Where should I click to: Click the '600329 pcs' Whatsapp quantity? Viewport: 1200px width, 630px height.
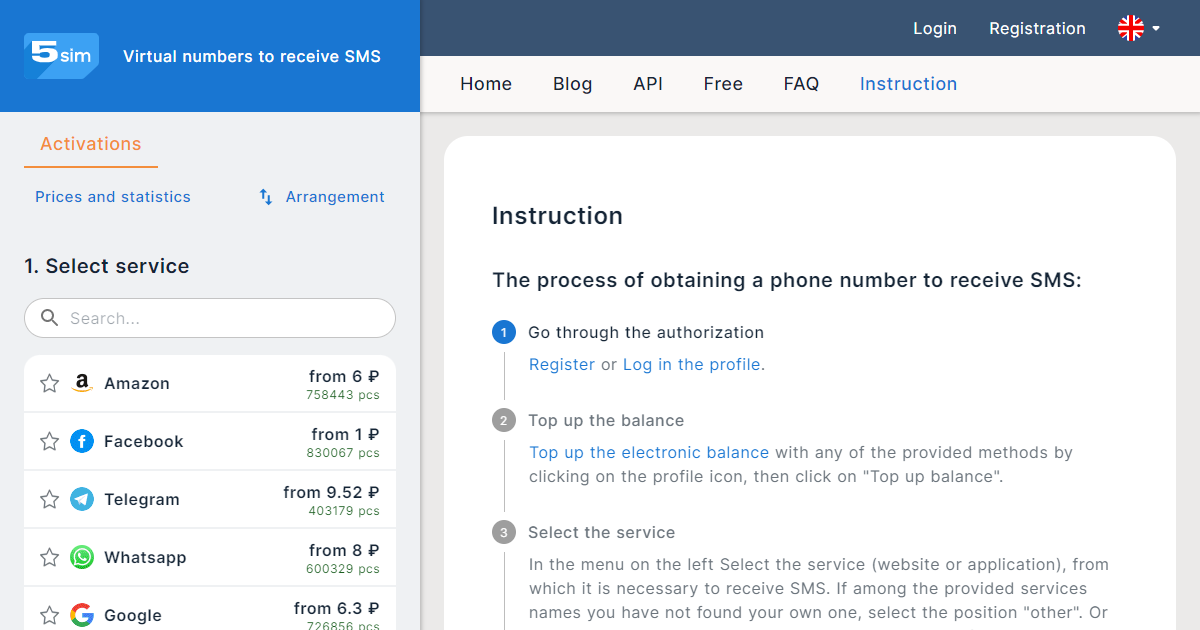point(343,569)
